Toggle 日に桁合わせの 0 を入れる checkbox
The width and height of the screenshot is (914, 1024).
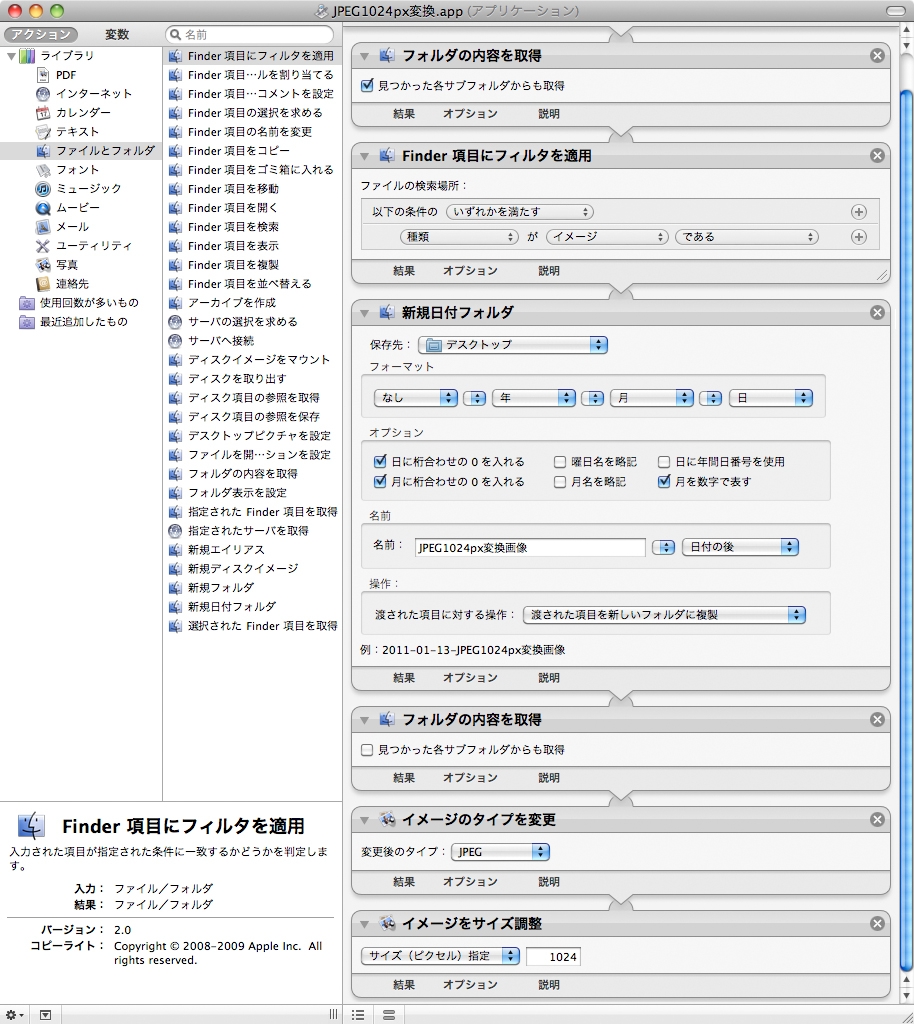[380, 461]
